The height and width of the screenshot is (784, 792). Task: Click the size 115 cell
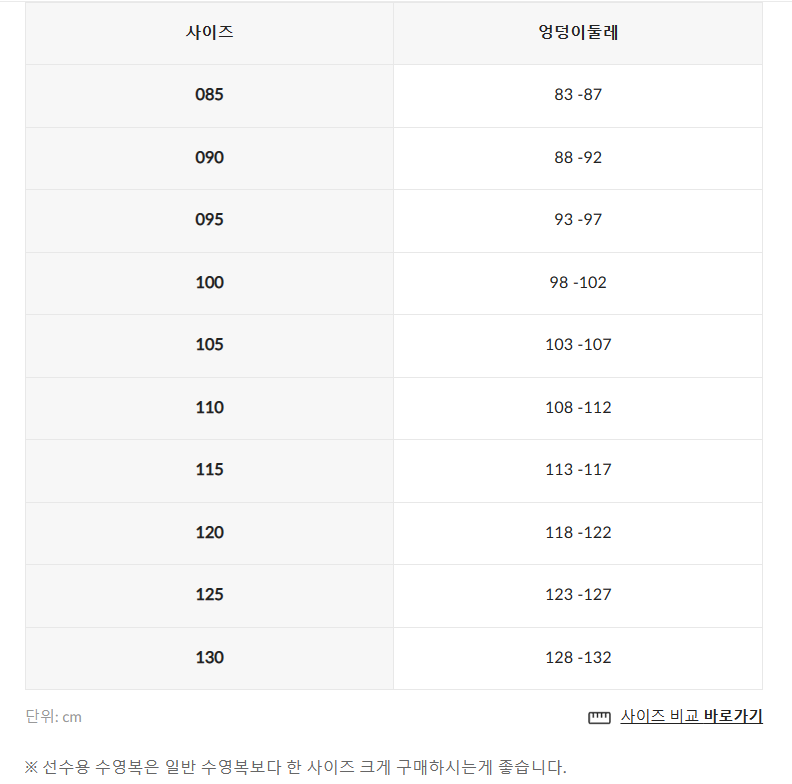[210, 471]
